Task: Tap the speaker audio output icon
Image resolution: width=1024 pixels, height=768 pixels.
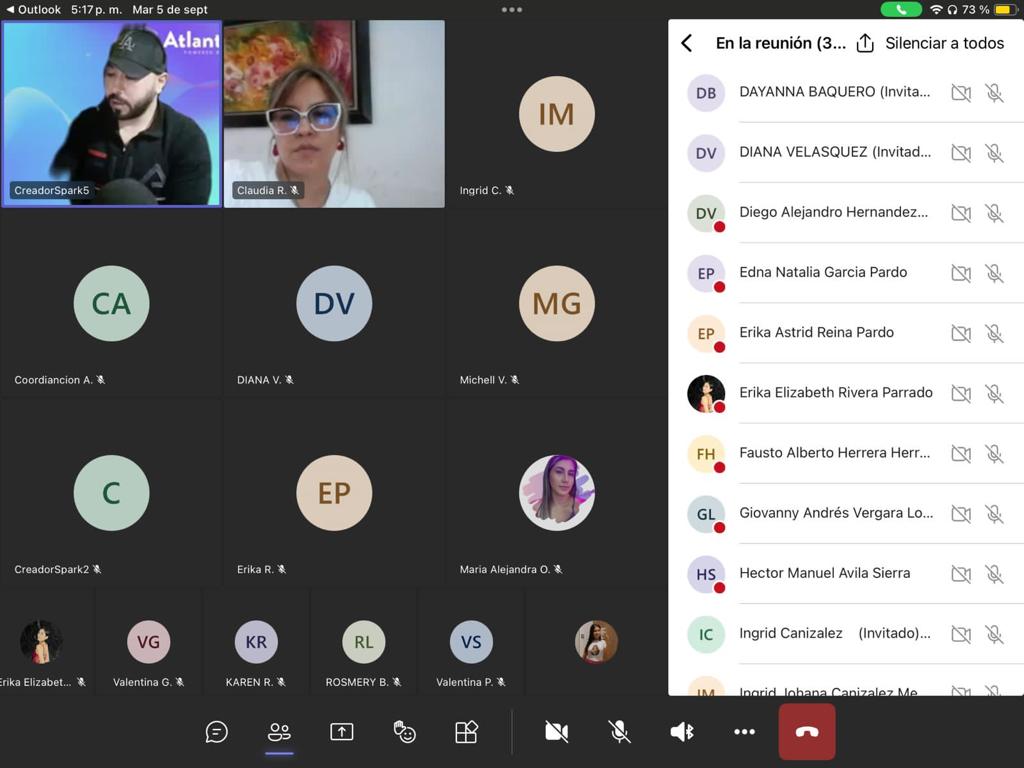Action: point(682,732)
